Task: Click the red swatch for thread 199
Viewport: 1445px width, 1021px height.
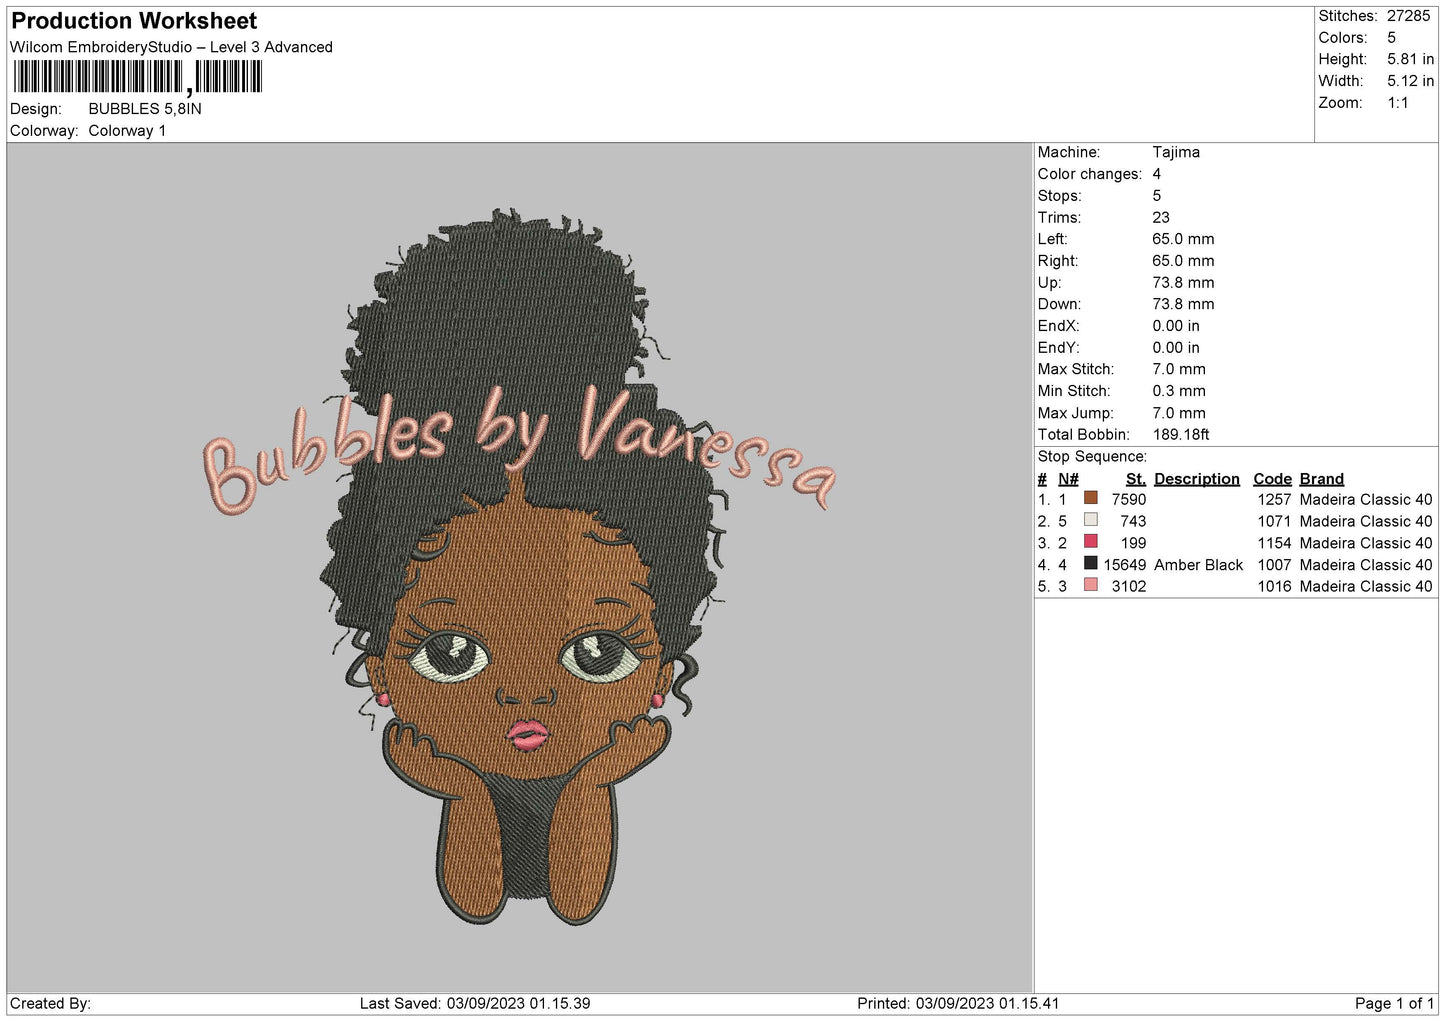Action: click(x=1091, y=542)
